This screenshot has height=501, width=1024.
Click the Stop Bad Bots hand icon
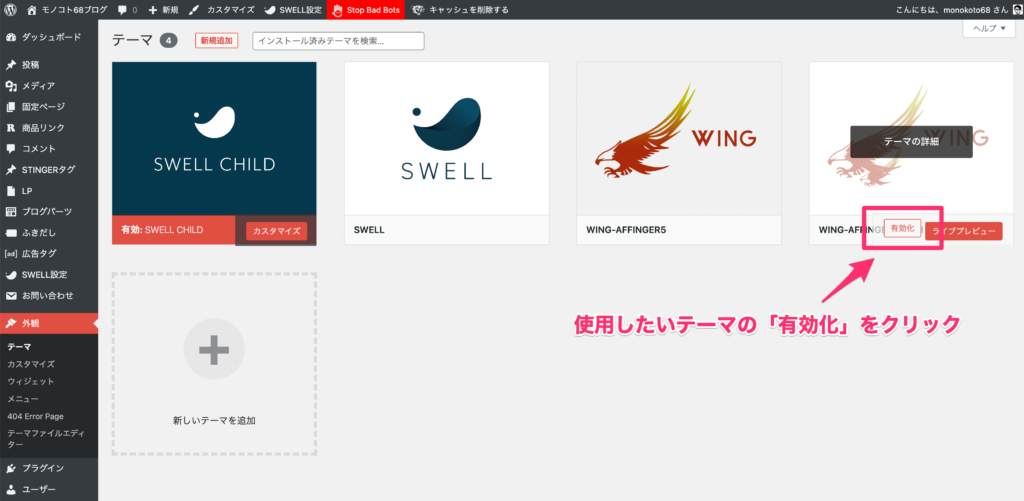(337, 10)
